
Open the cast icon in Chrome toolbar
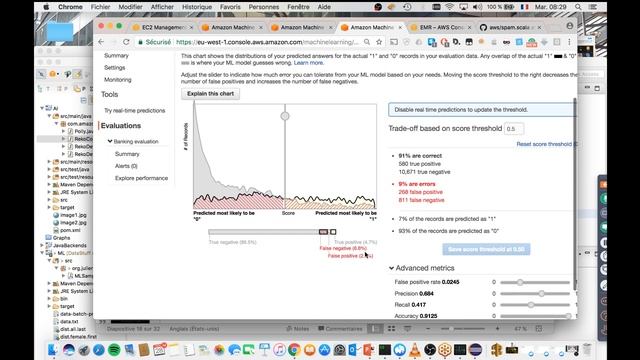393,42
